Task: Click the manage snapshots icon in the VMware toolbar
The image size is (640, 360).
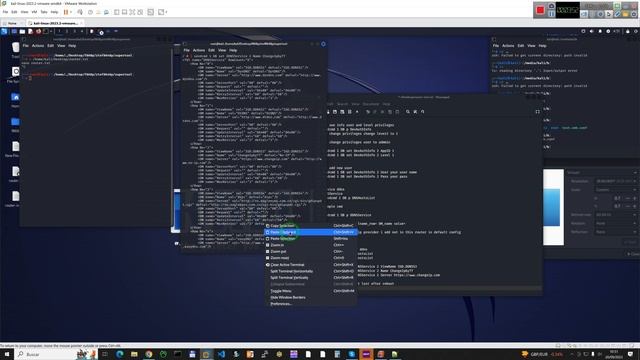Action: click(x=107, y=12)
